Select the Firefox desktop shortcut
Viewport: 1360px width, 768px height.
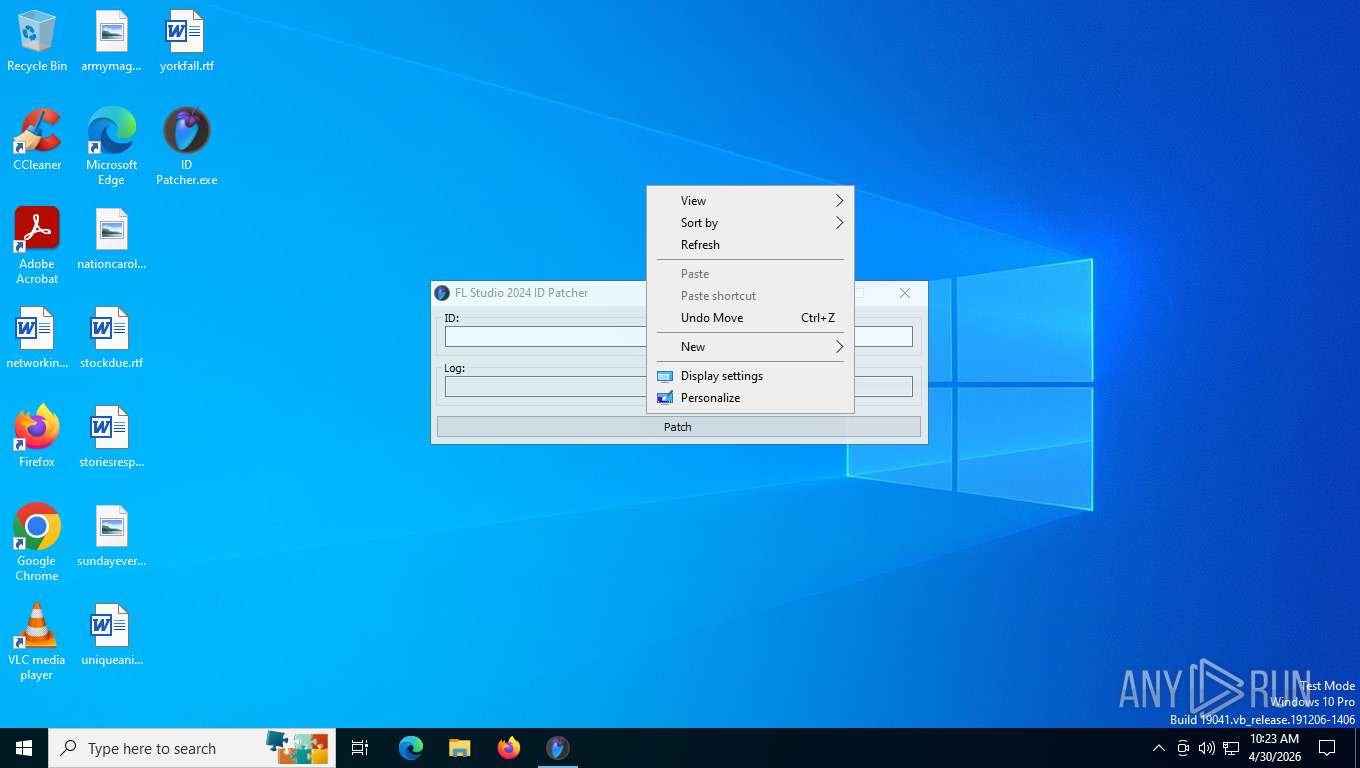37,437
